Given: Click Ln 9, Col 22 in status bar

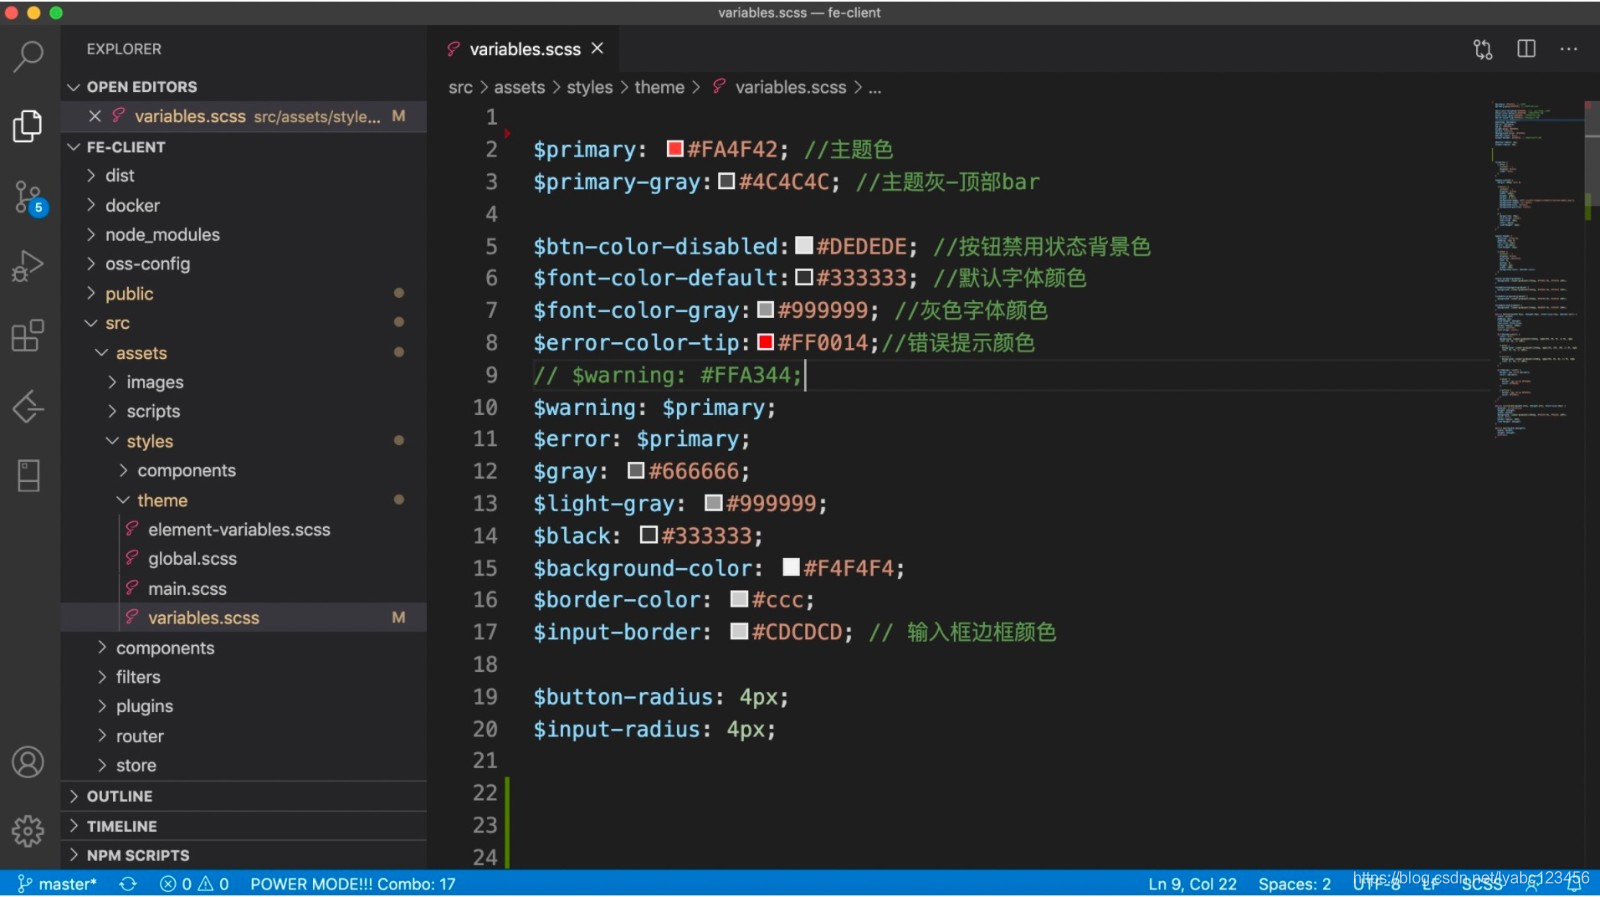Looking at the screenshot, I should (1192, 884).
